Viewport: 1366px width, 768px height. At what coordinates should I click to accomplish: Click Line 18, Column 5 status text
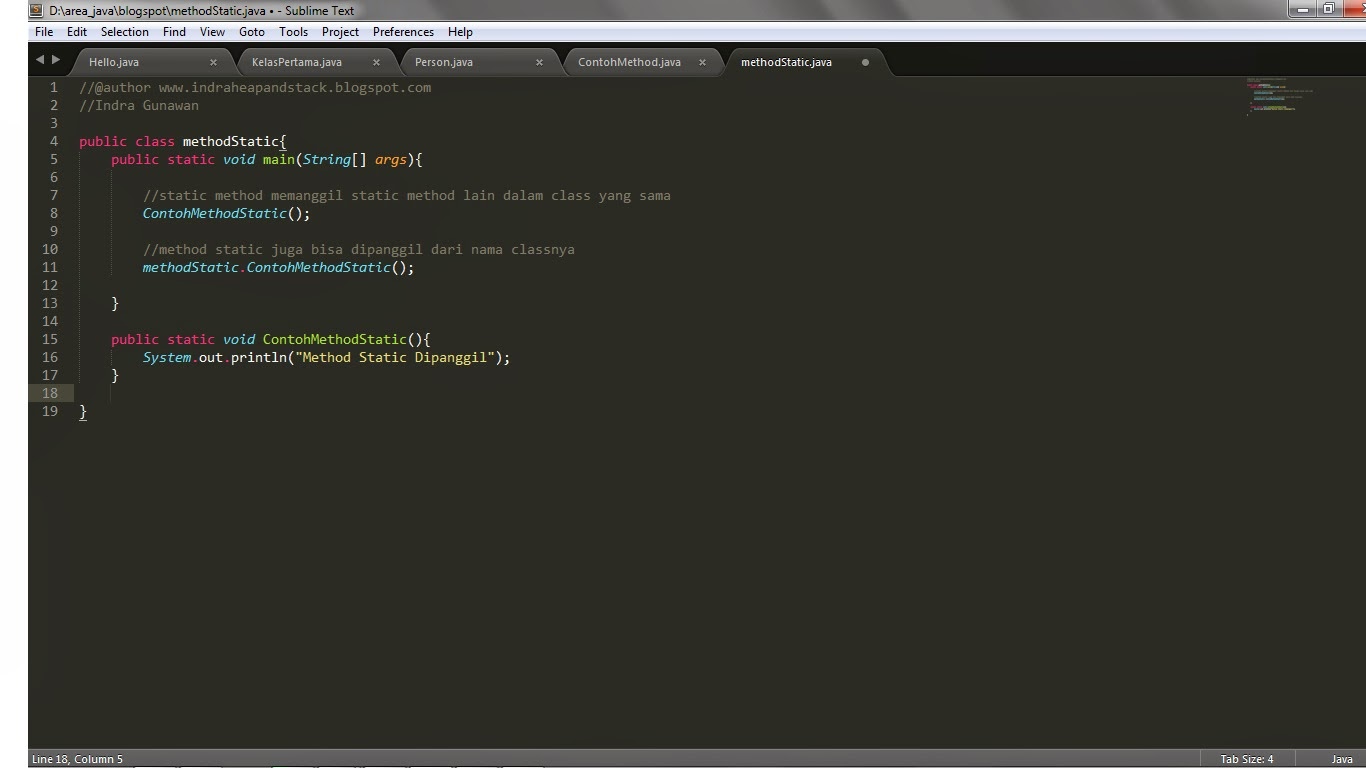tap(77, 759)
